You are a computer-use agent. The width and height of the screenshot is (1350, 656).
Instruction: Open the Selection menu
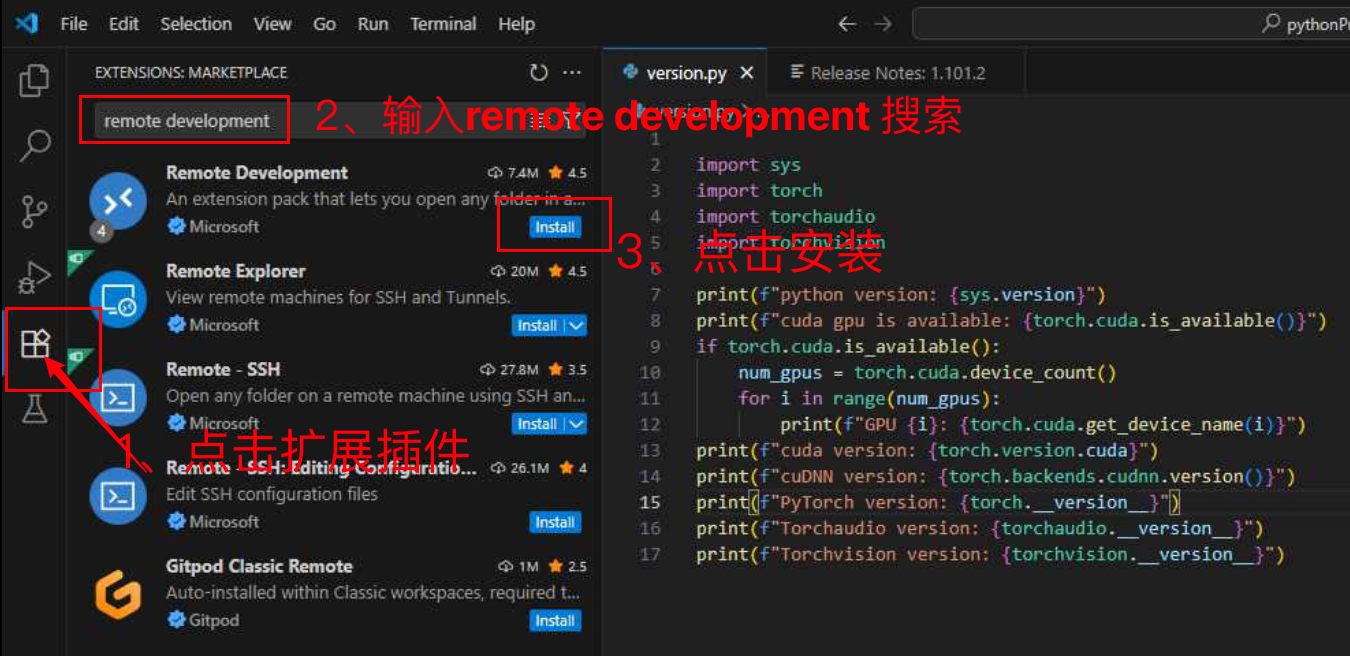point(196,24)
